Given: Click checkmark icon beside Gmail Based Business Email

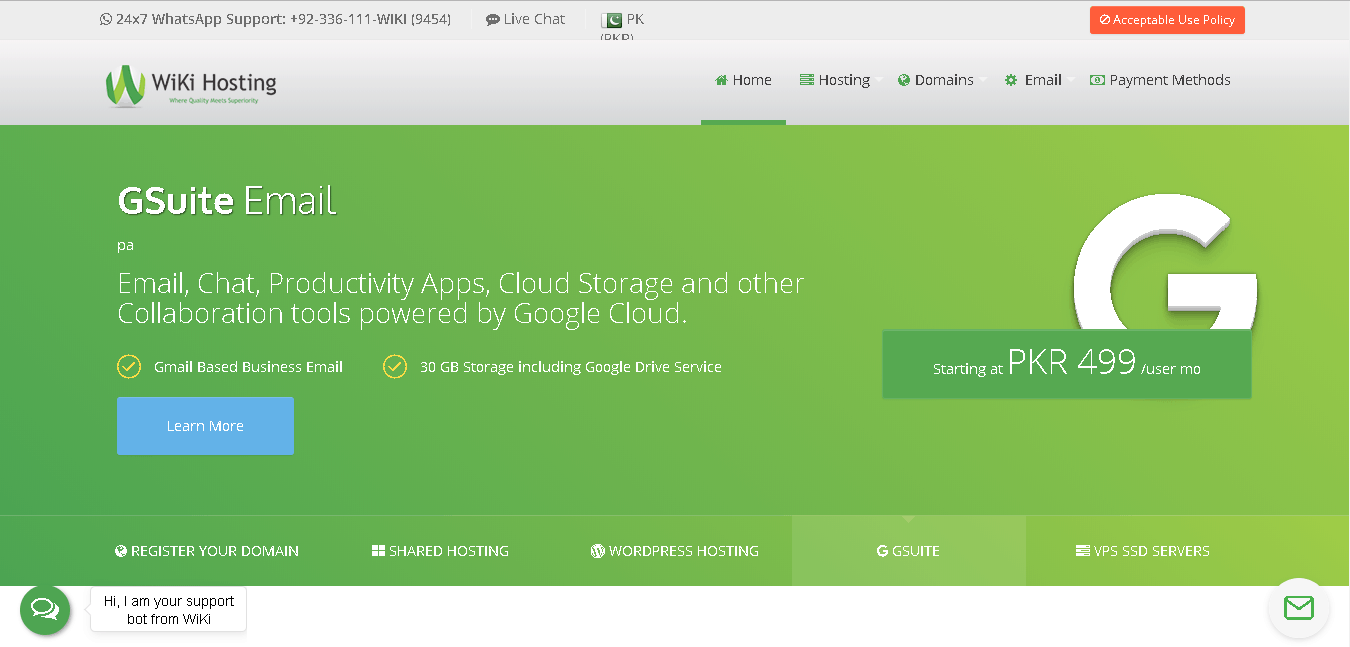Looking at the screenshot, I should coord(129,367).
